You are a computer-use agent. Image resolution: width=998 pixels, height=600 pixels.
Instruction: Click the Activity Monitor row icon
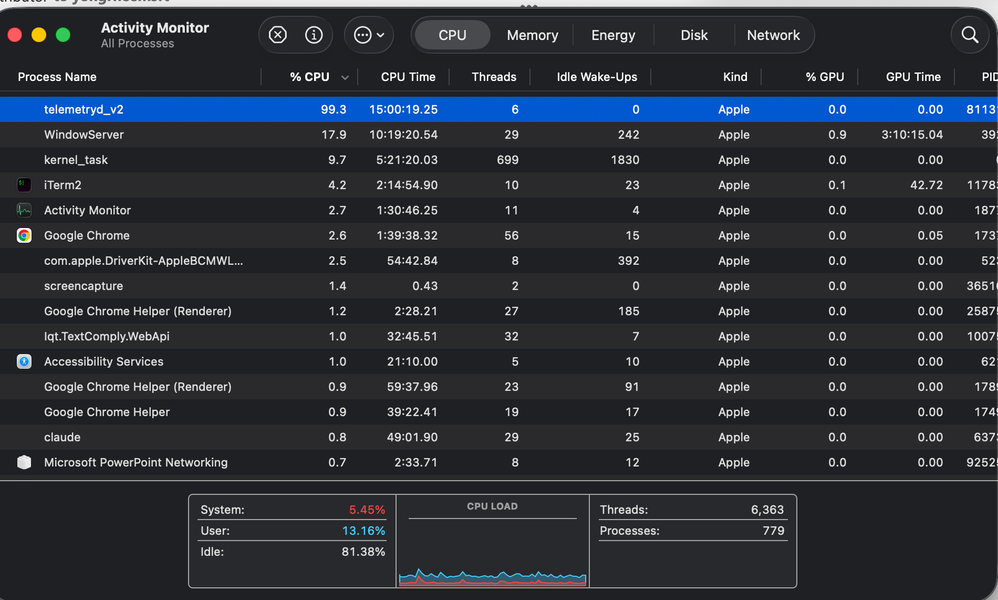[24, 210]
